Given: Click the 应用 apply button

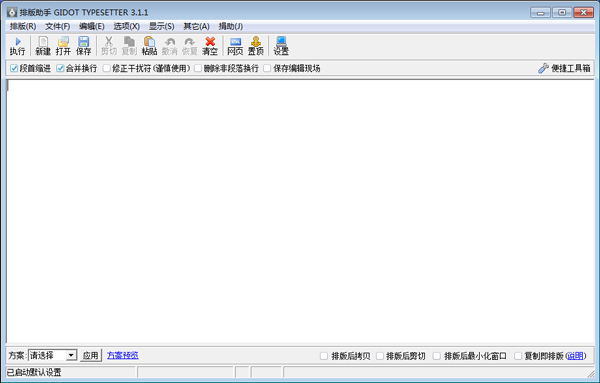Looking at the screenshot, I should (x=91, y=355).
